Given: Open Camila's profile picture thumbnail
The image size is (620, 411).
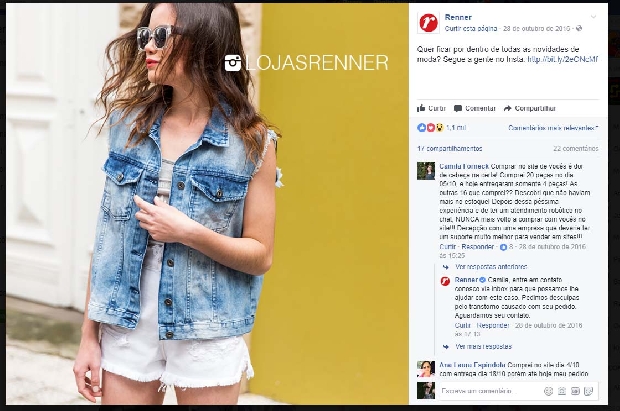Looking at the screenshot, I should [x=426, y=171].
